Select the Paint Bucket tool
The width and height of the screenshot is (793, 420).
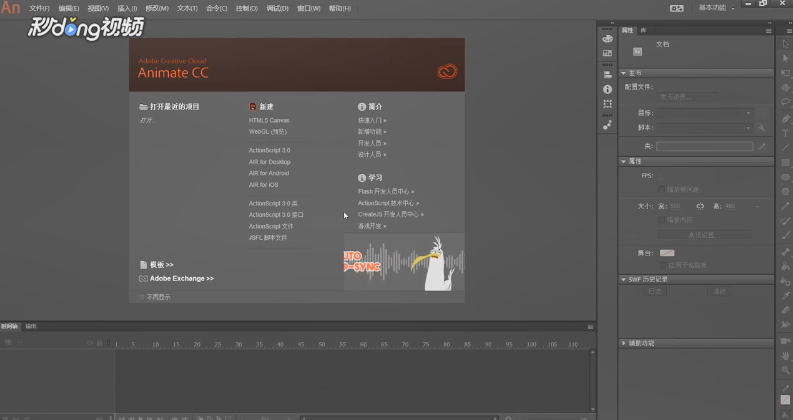click(x=785, y=266)
